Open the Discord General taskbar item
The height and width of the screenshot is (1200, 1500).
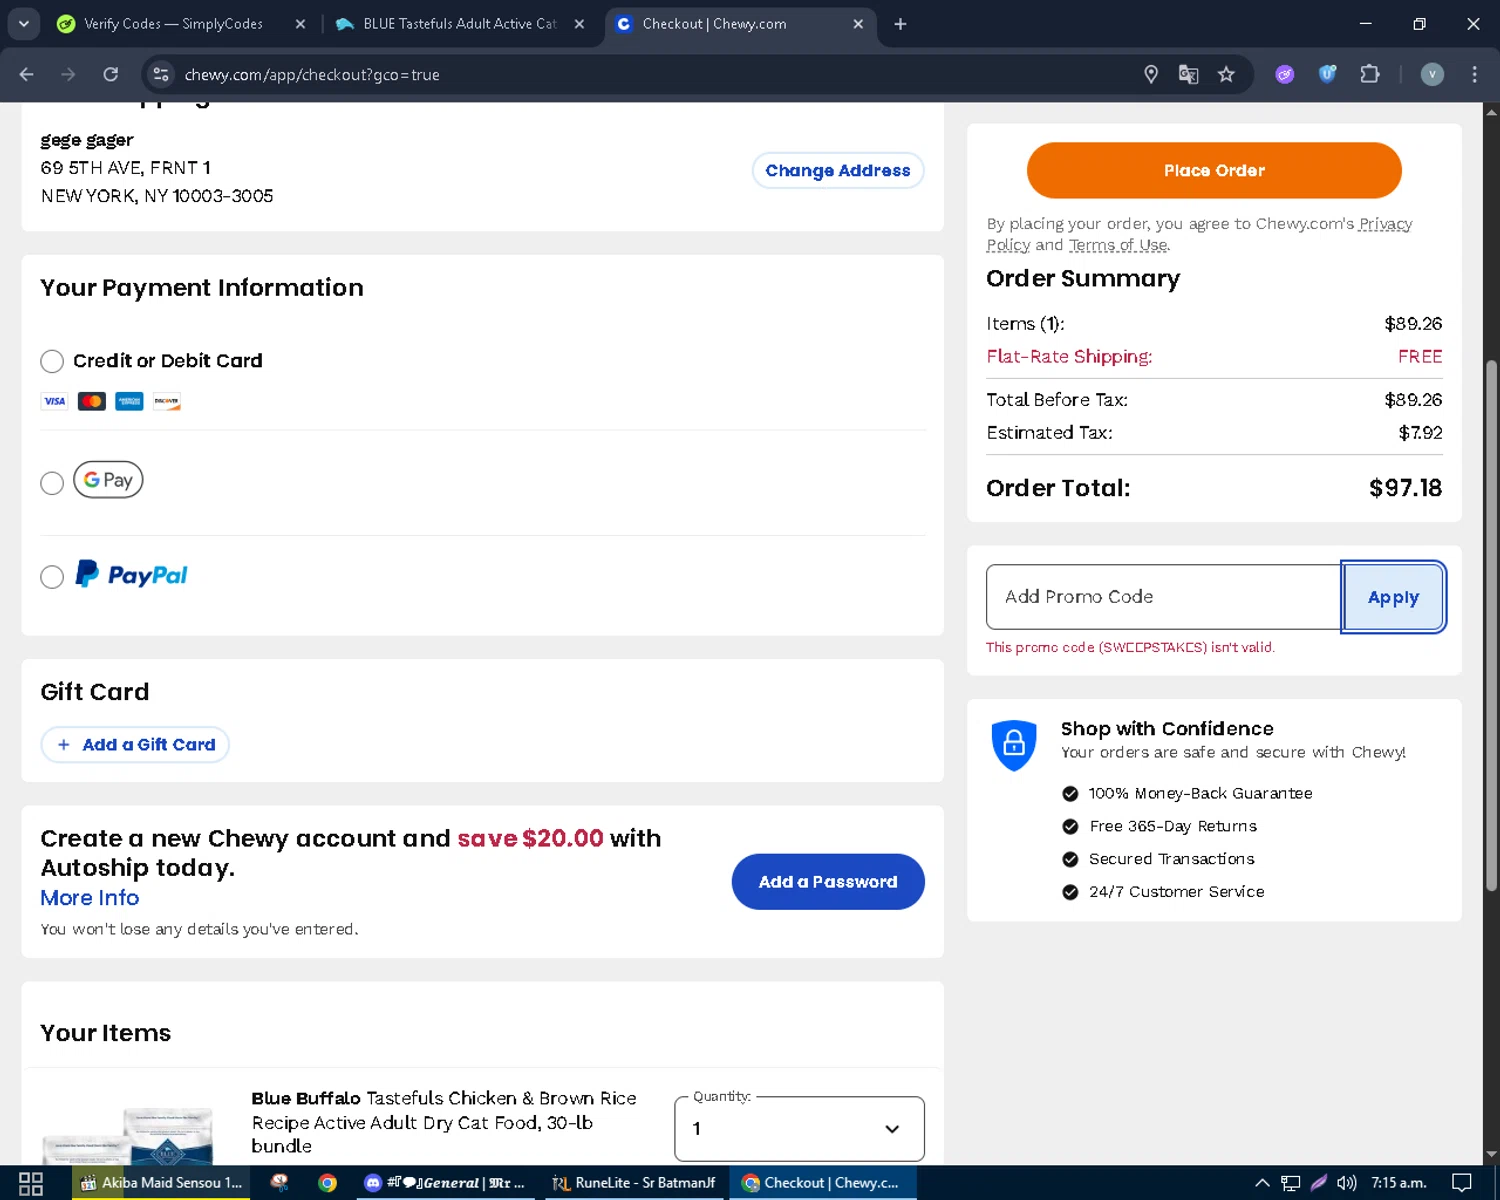click(445, 1183)
